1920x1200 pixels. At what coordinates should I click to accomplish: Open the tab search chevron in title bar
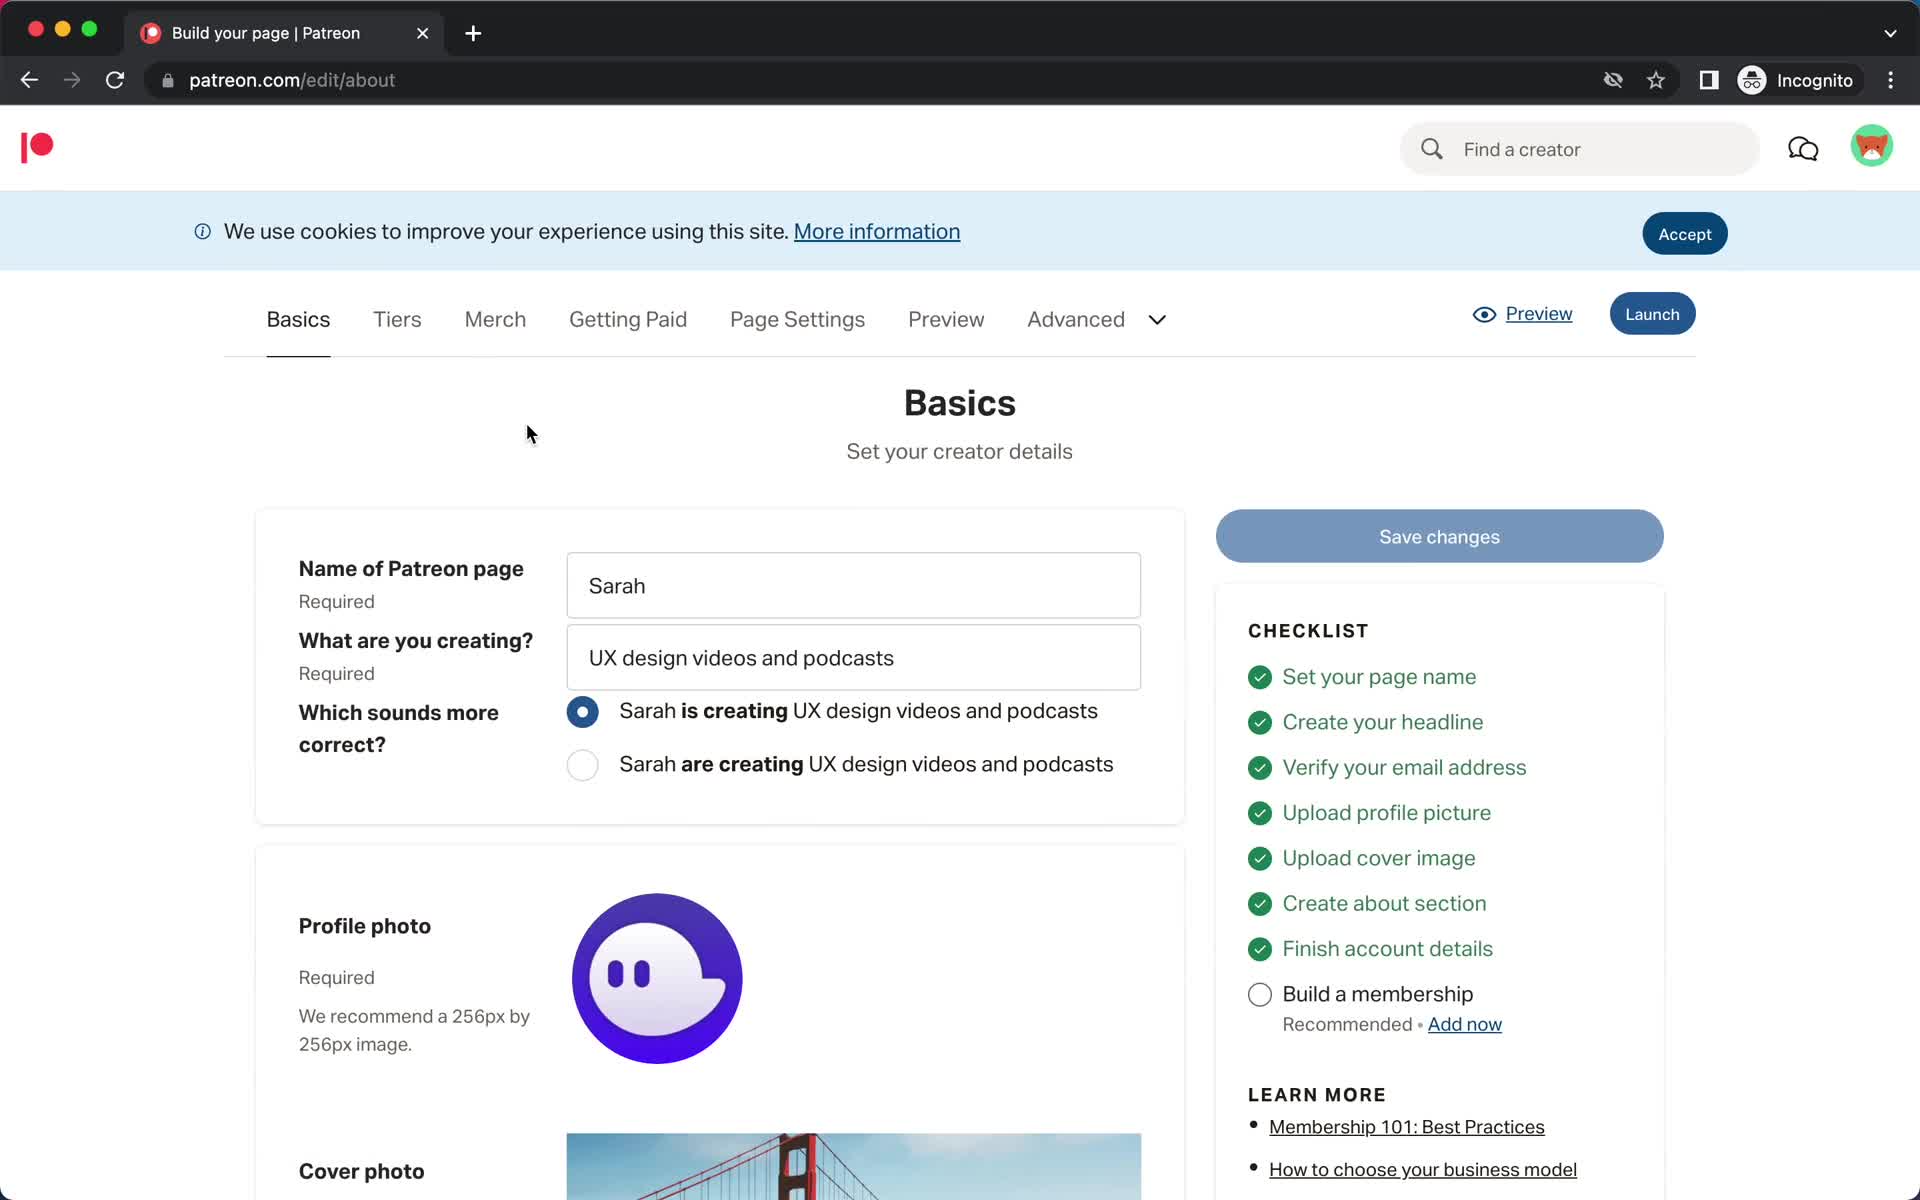(1890, 33)
